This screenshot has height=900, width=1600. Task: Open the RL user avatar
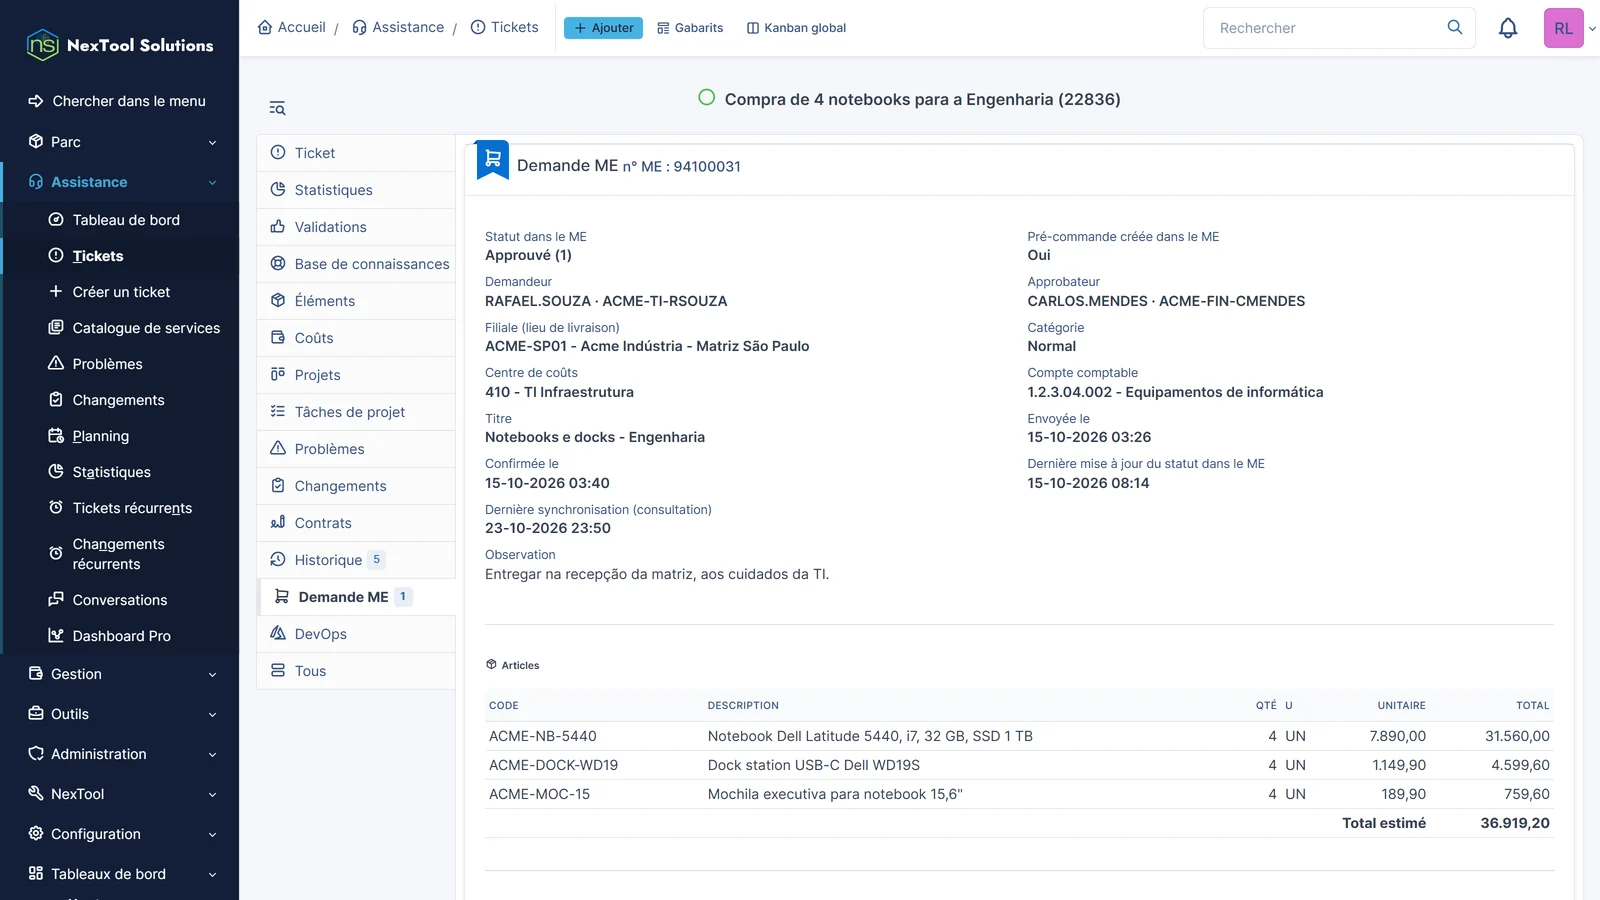(x=1563, y=28)
